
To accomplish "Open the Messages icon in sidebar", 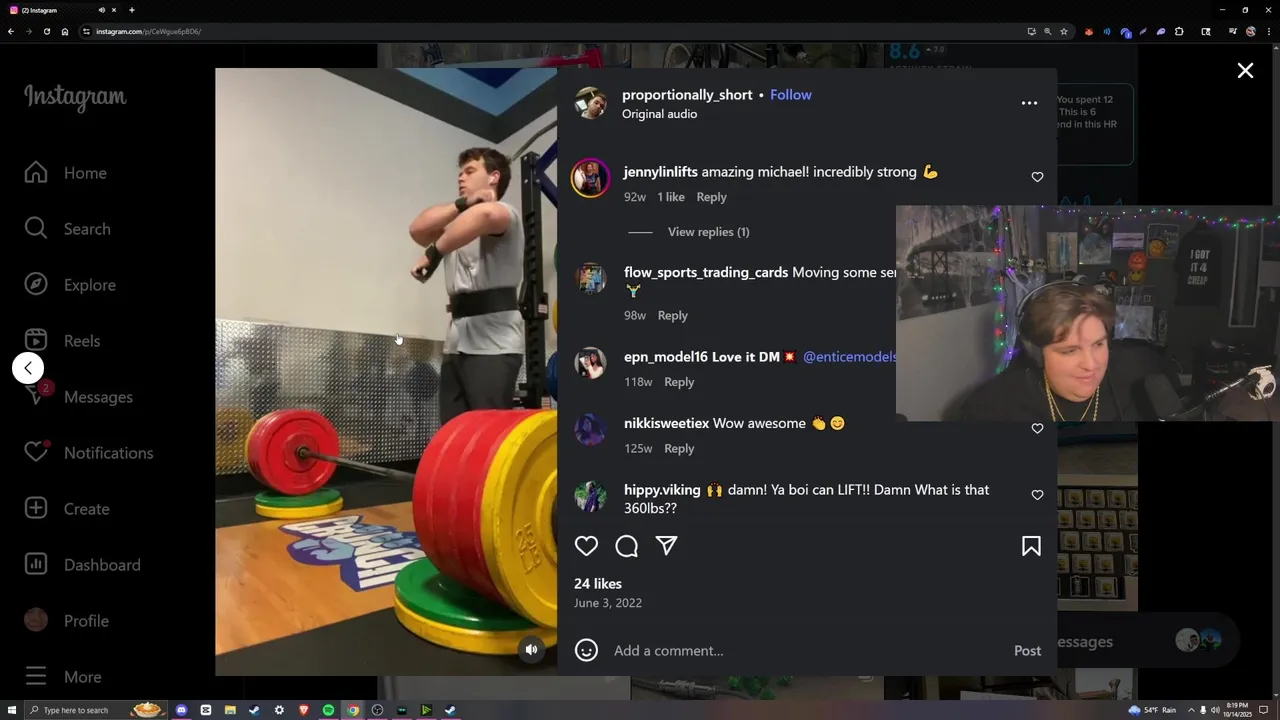I will coord(36,397).
